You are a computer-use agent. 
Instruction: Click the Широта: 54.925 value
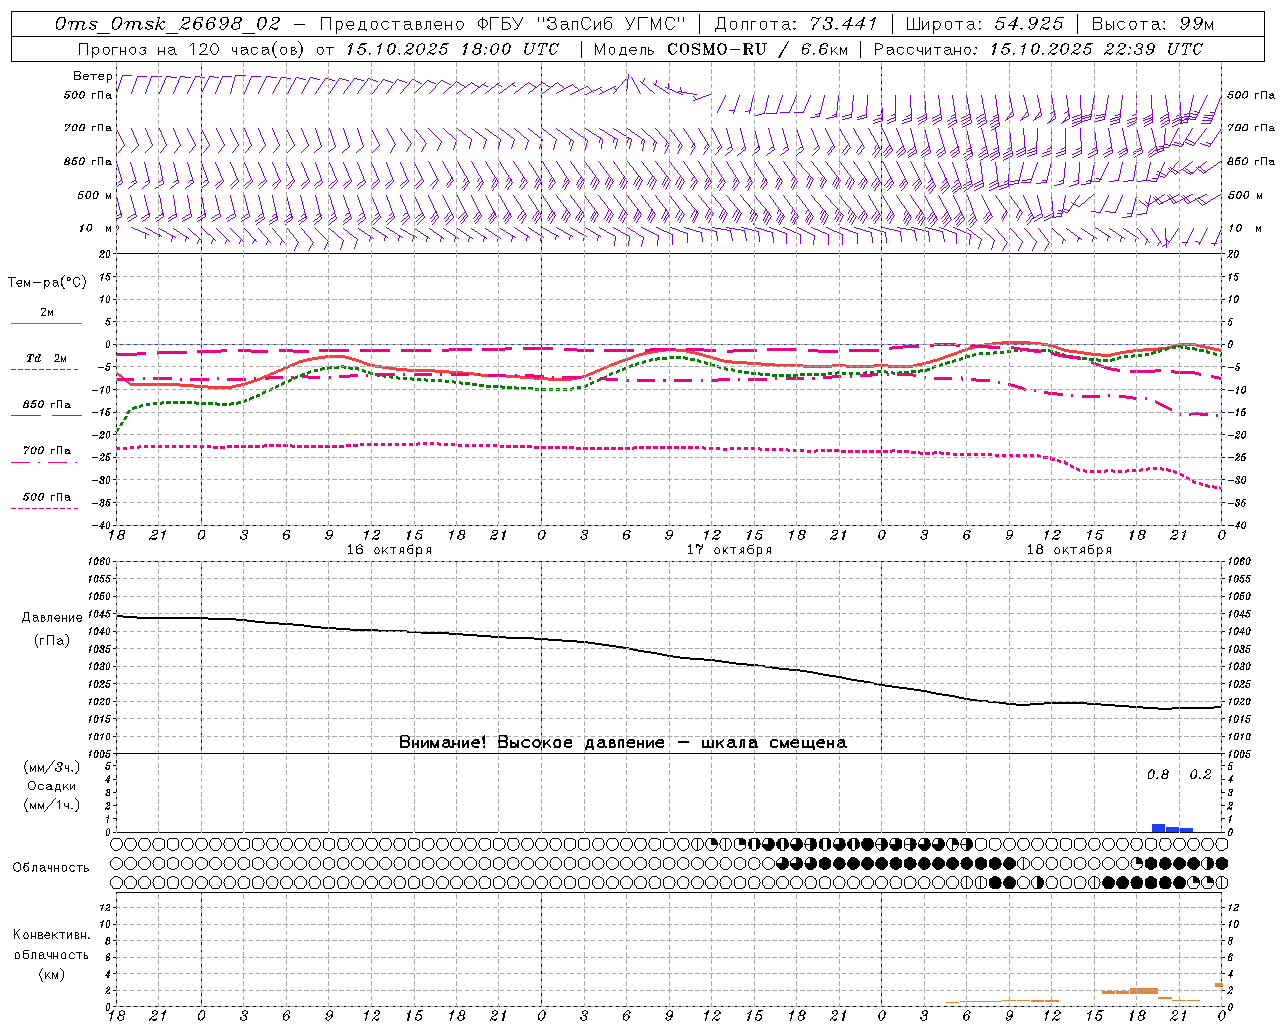[984, 24]
